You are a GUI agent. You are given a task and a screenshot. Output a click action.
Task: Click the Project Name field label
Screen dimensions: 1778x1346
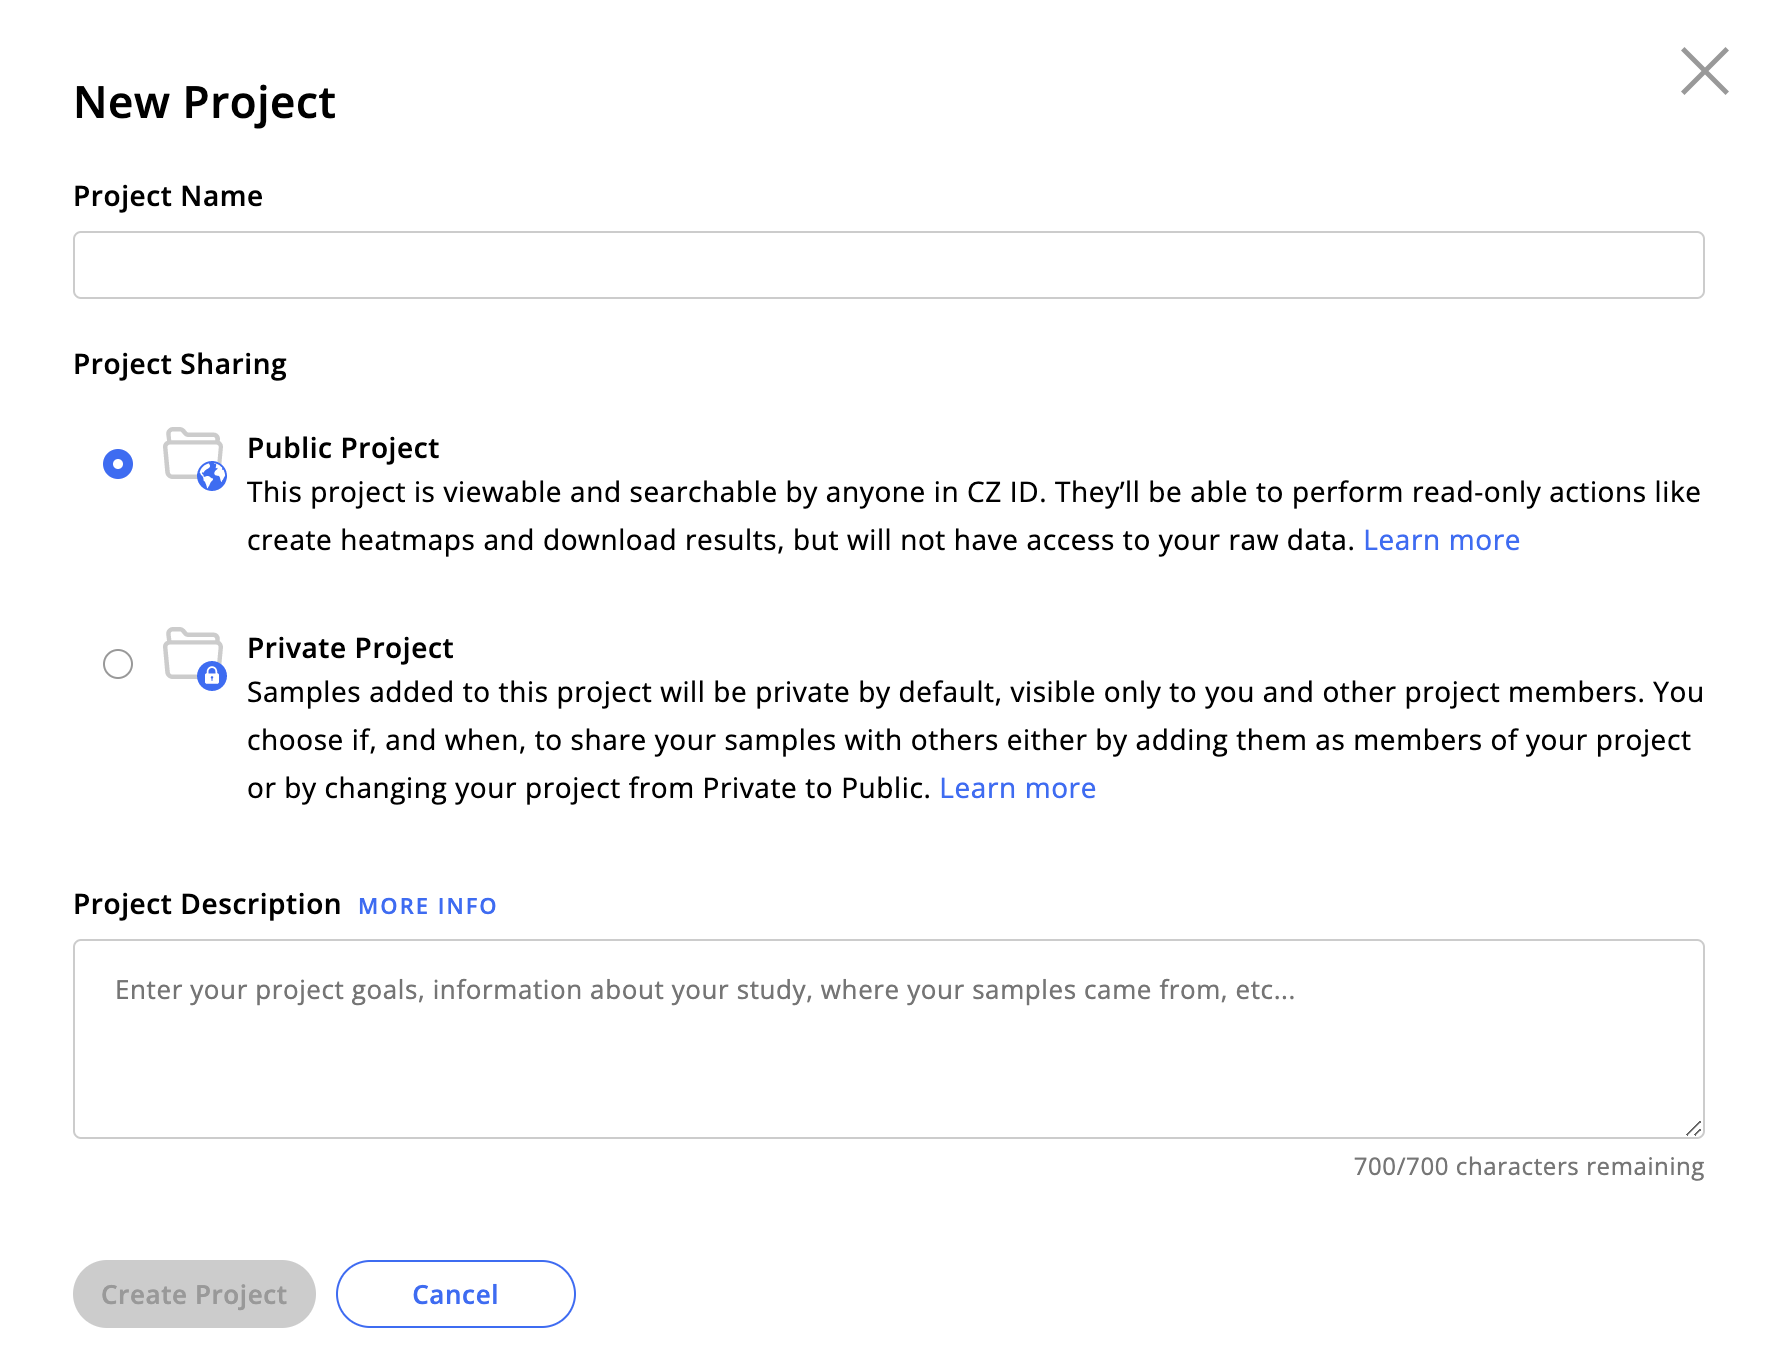click(168, 196)
